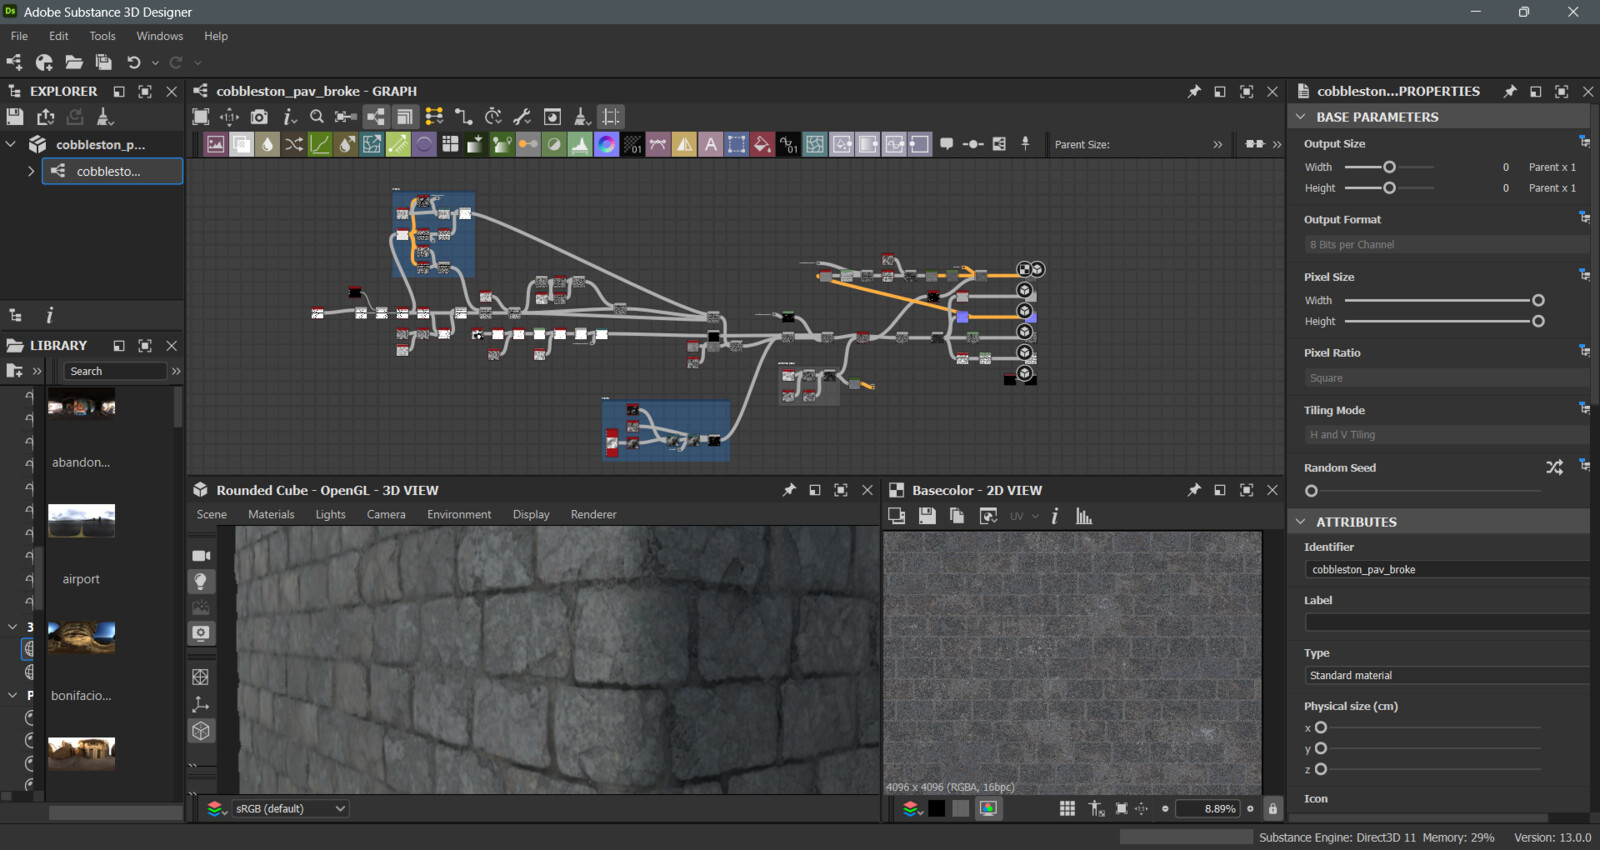Click the Explorer export package icon

click(45, 117)
